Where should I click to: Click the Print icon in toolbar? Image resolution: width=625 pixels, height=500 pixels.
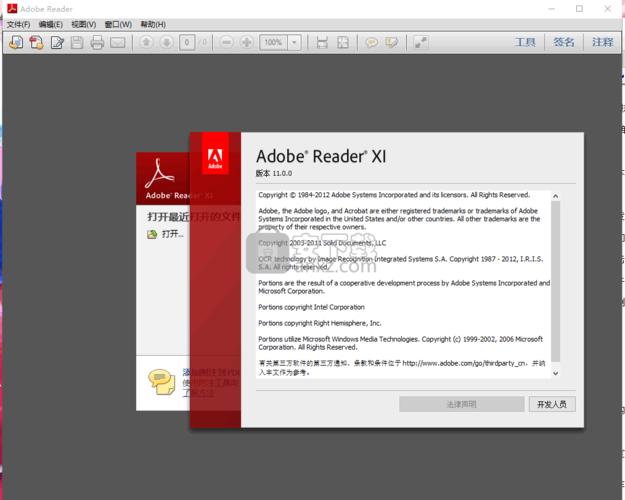point(97,42)
